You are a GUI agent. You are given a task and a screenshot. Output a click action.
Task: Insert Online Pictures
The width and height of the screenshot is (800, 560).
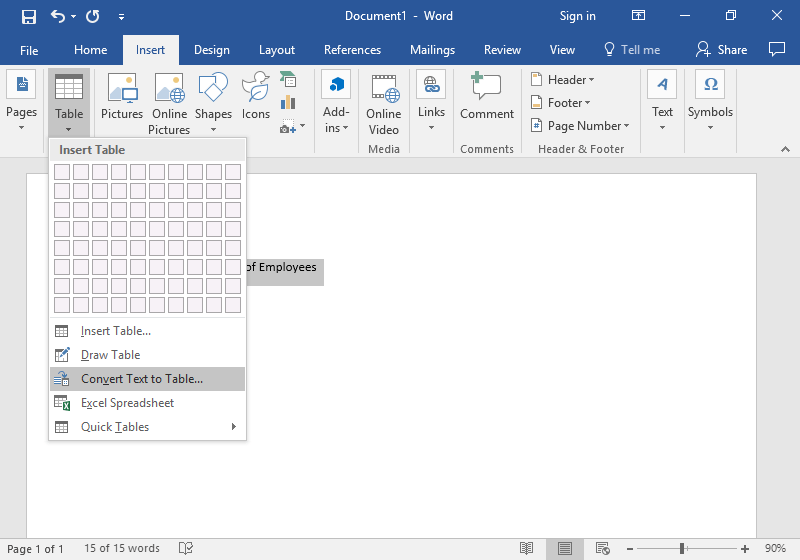pyautogui.click(x=169, y=104)
